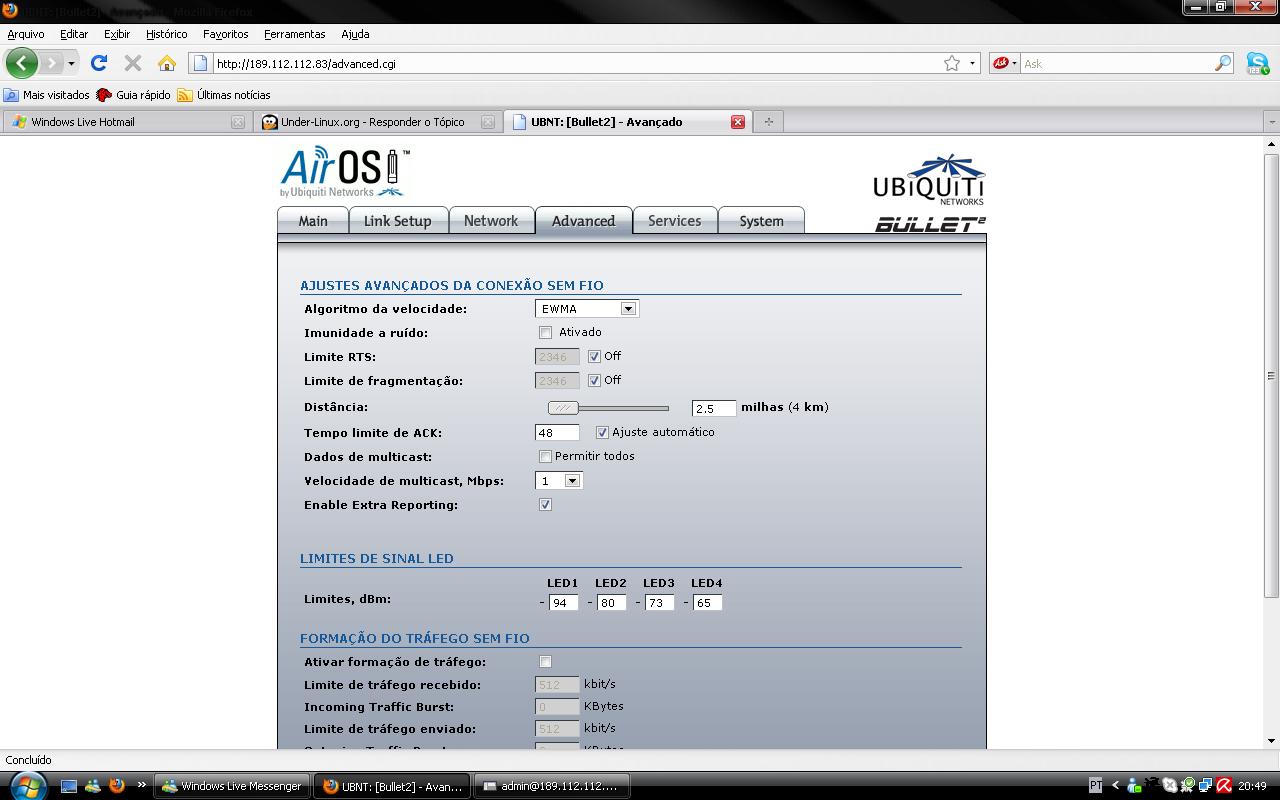1280x800 pixels.
Task: Open the Velocidade de multicast dropdown
Action: (x=559, y=481)
